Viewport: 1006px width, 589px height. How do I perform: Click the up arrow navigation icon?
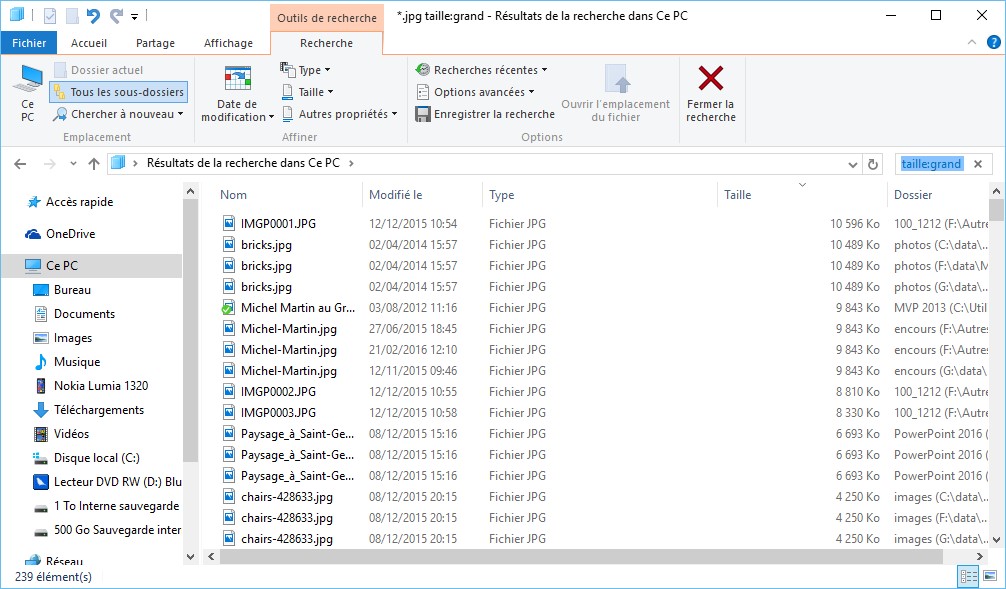[94, 164]
